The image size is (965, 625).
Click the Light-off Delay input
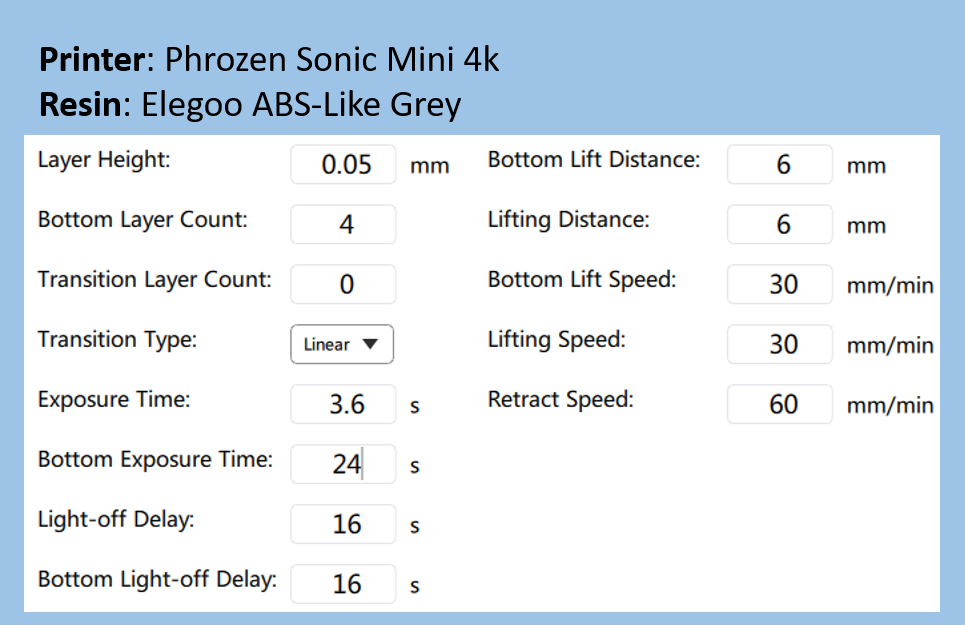tap(343, 524)
